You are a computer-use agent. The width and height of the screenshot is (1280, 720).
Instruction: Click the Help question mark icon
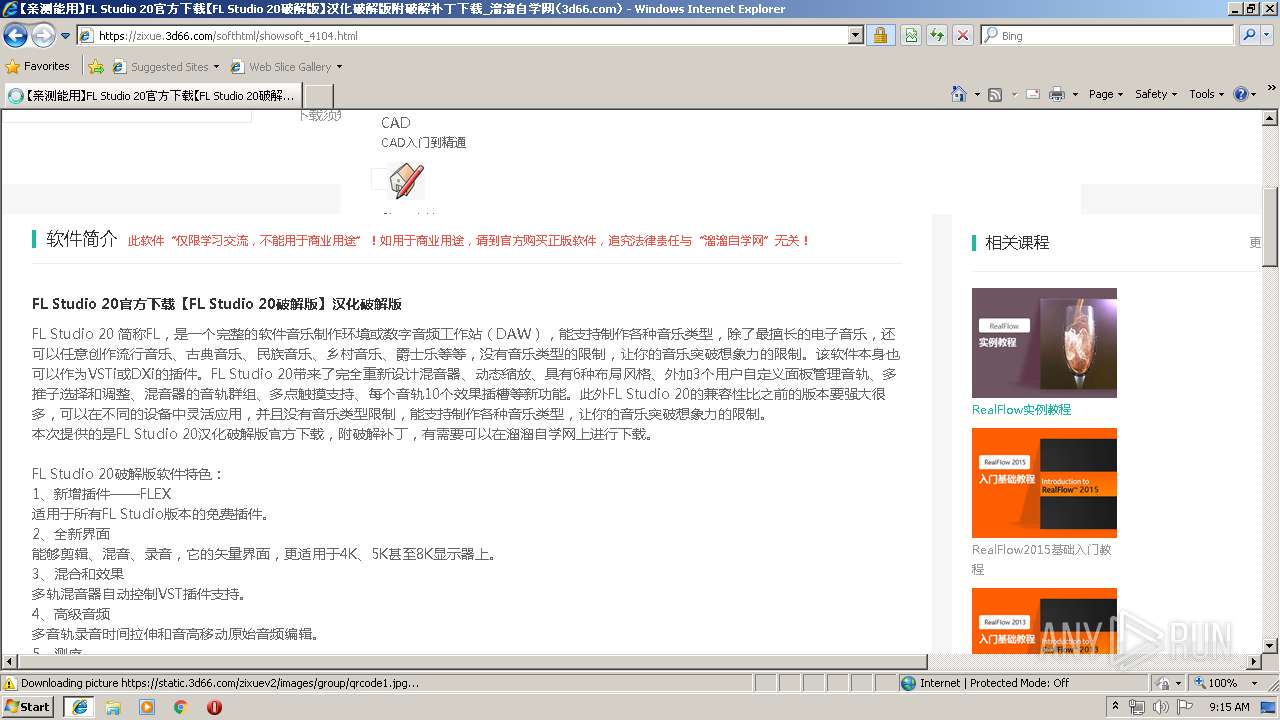tap(1241, 94)
